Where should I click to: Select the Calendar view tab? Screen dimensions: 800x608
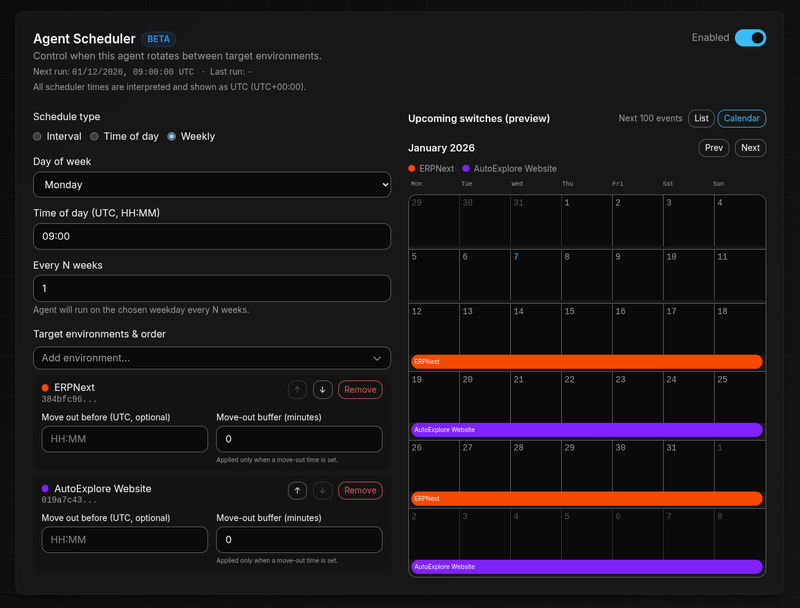click(741, 118)
